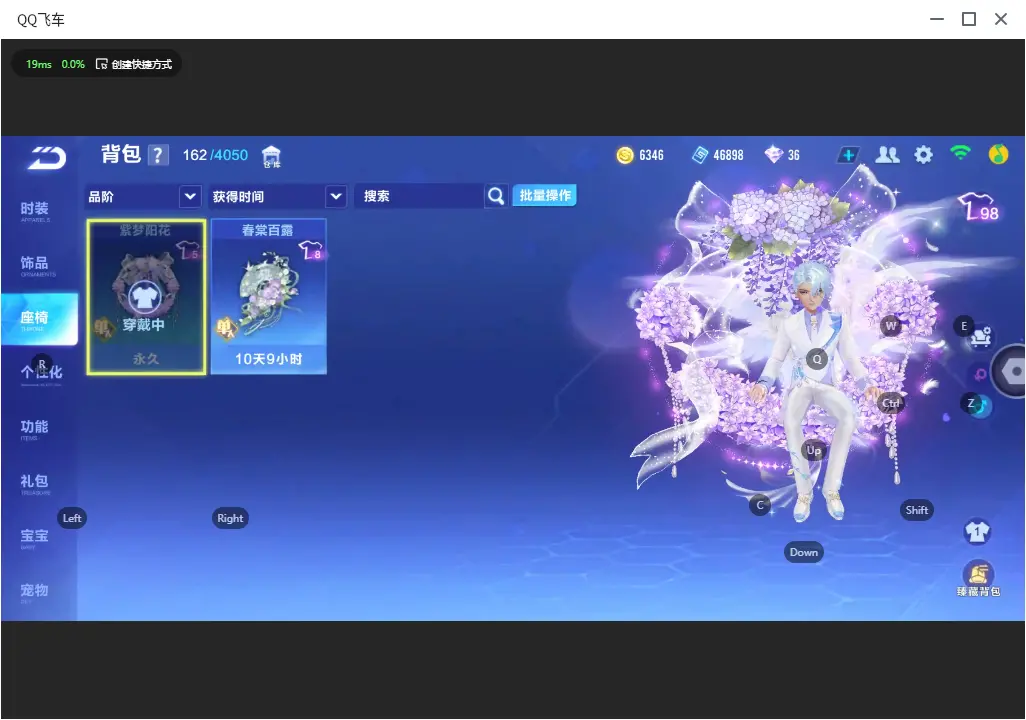Viewport: 1026px width, 720px height.
Task: Switch to the 个性化 tab
Action: (x=41, y=373)
